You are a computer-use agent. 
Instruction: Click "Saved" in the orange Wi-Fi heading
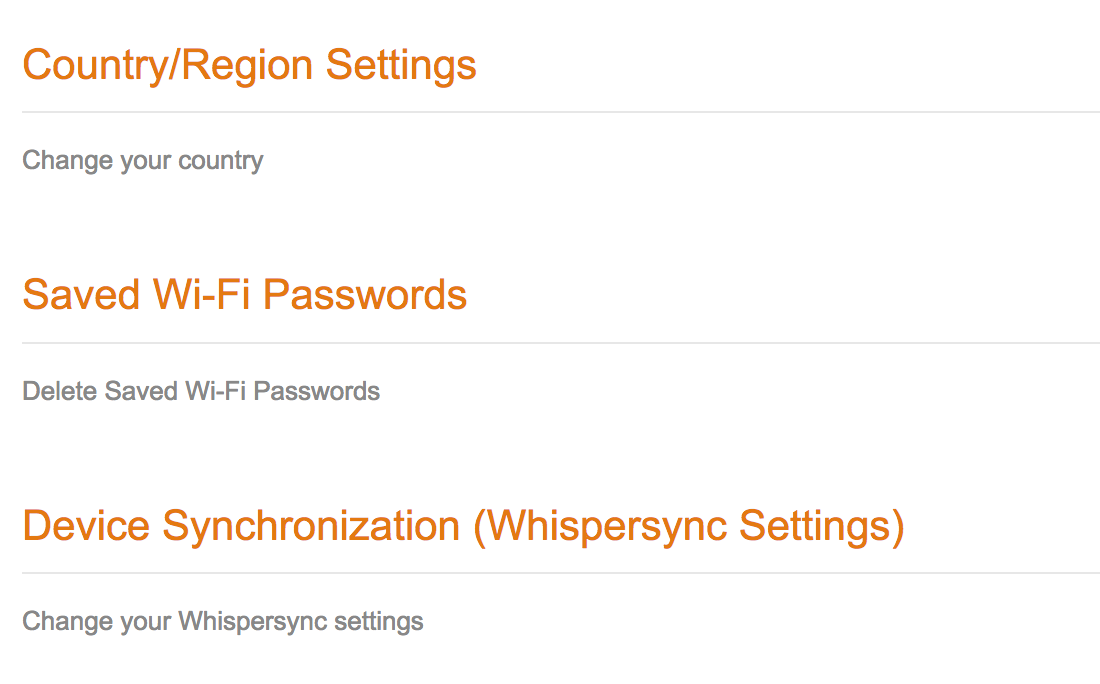tap(82, 295)
